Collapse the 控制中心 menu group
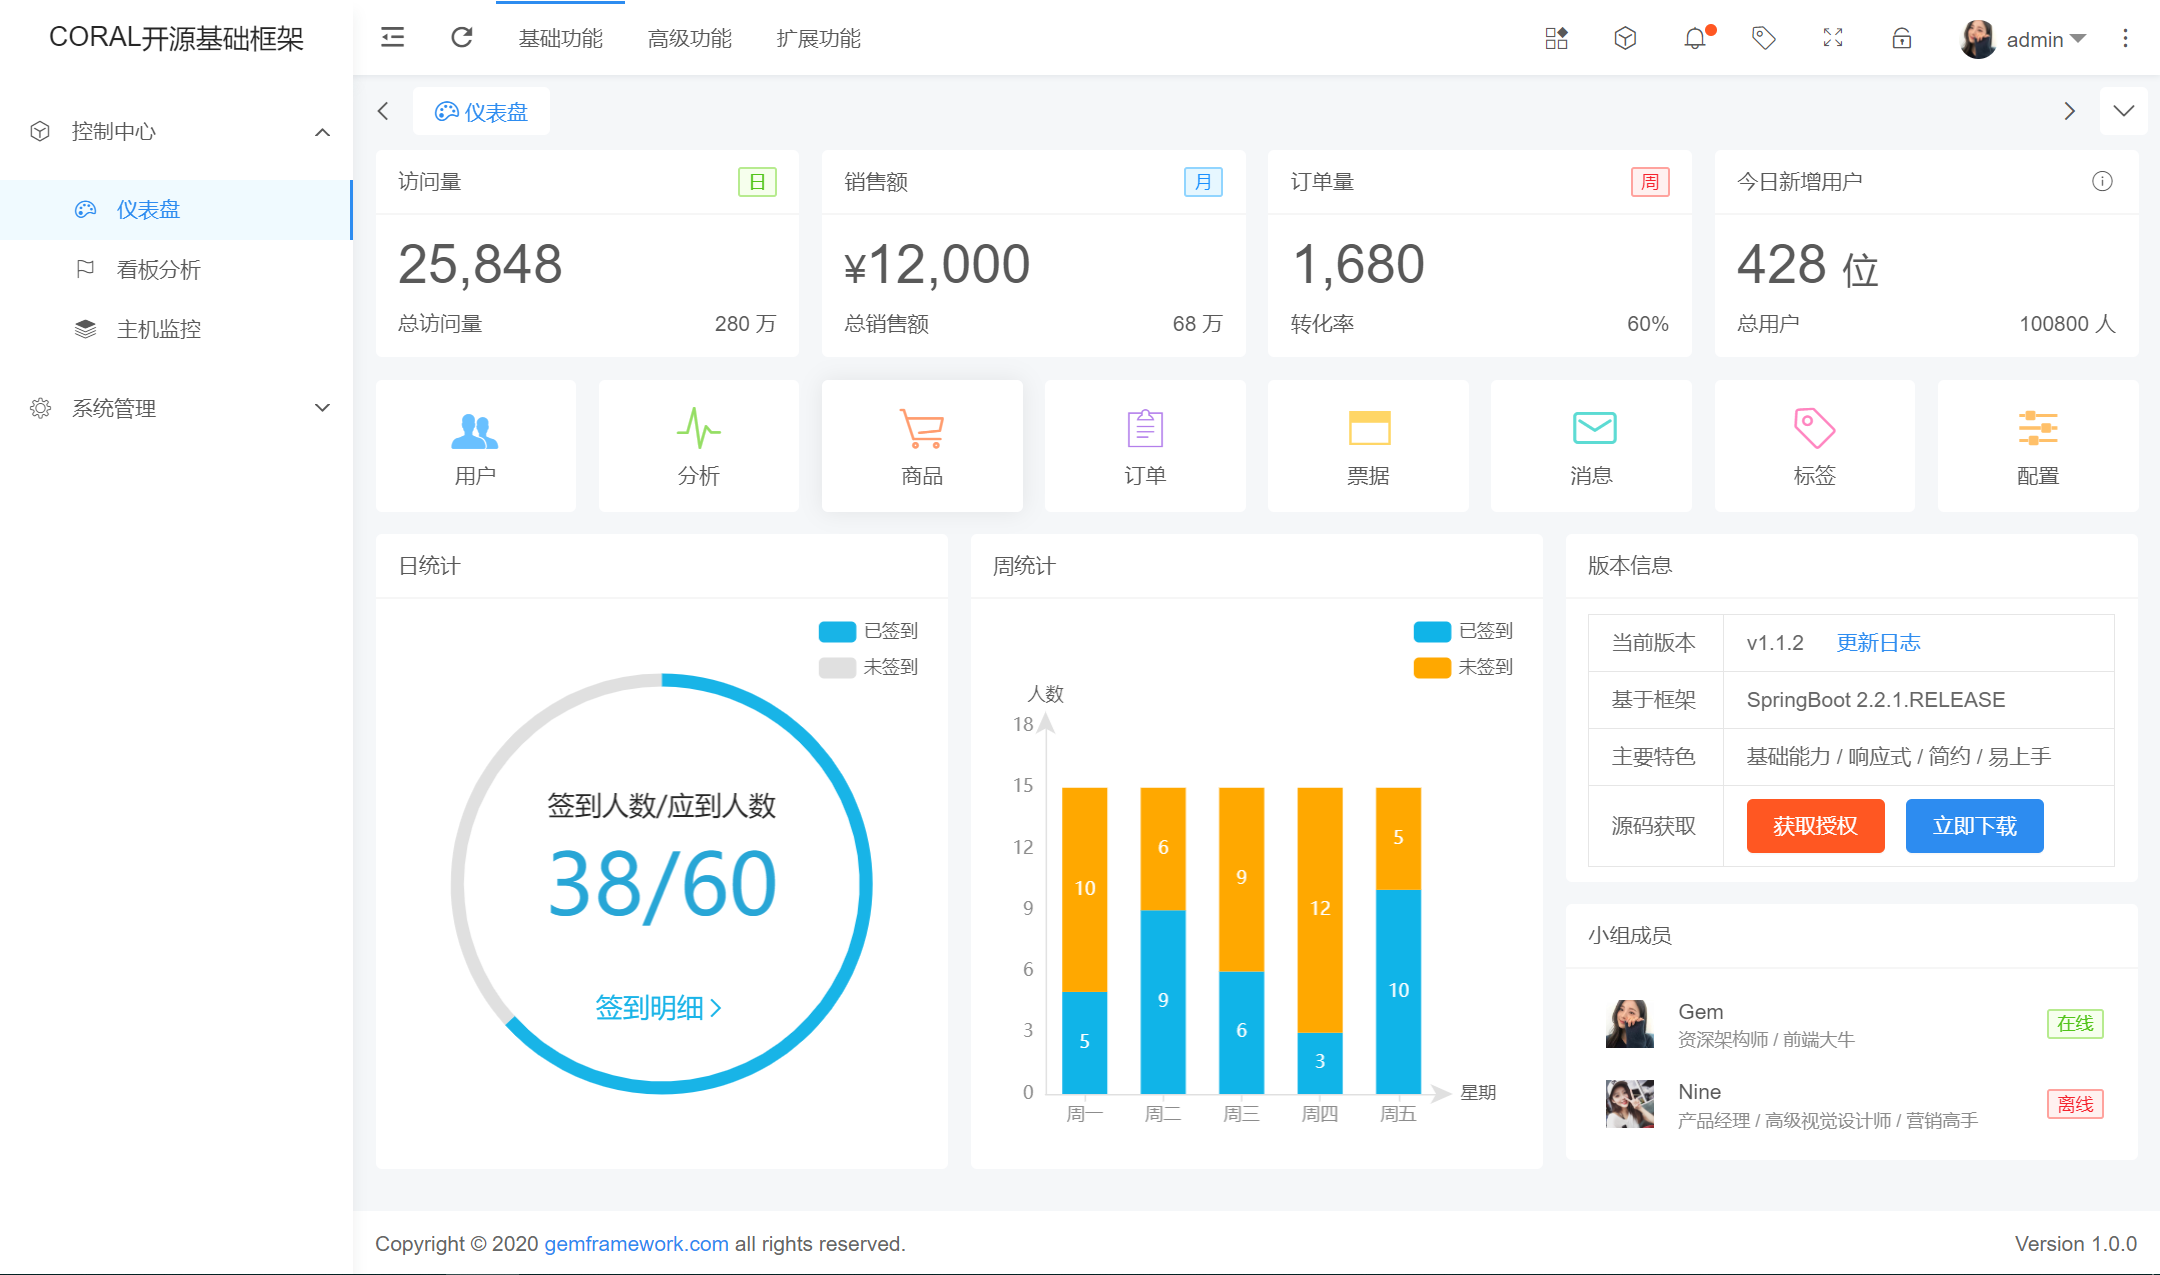 point(176,131)
